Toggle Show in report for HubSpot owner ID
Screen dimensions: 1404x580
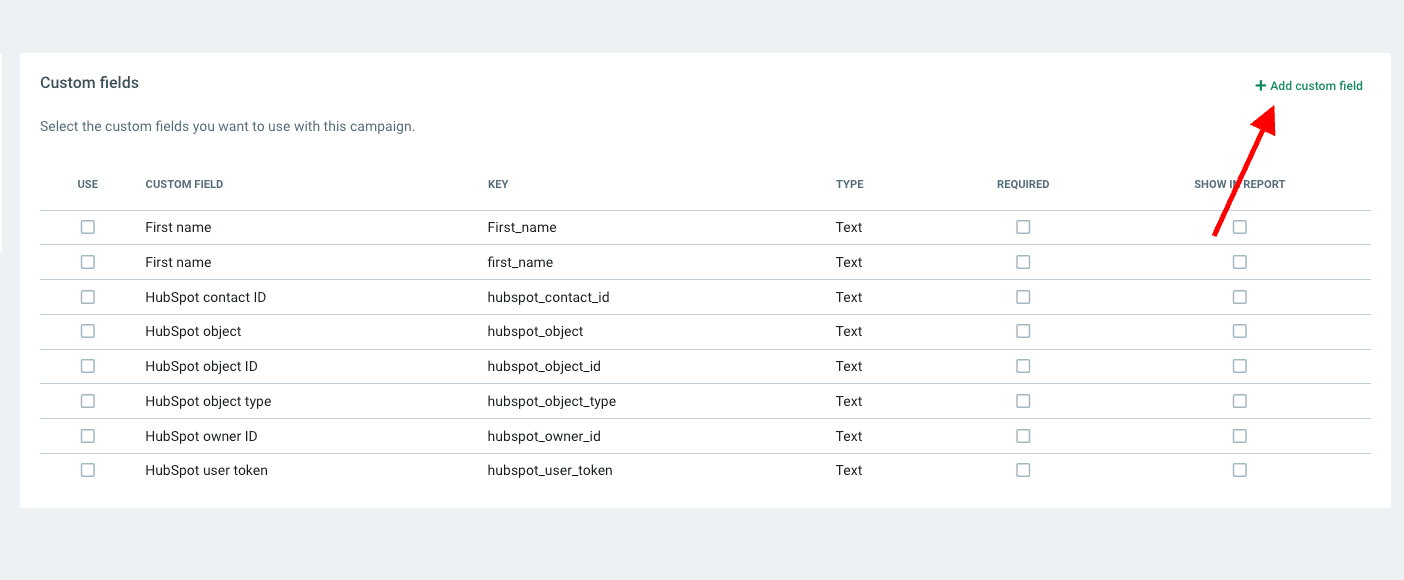[x=1240, y=436]
